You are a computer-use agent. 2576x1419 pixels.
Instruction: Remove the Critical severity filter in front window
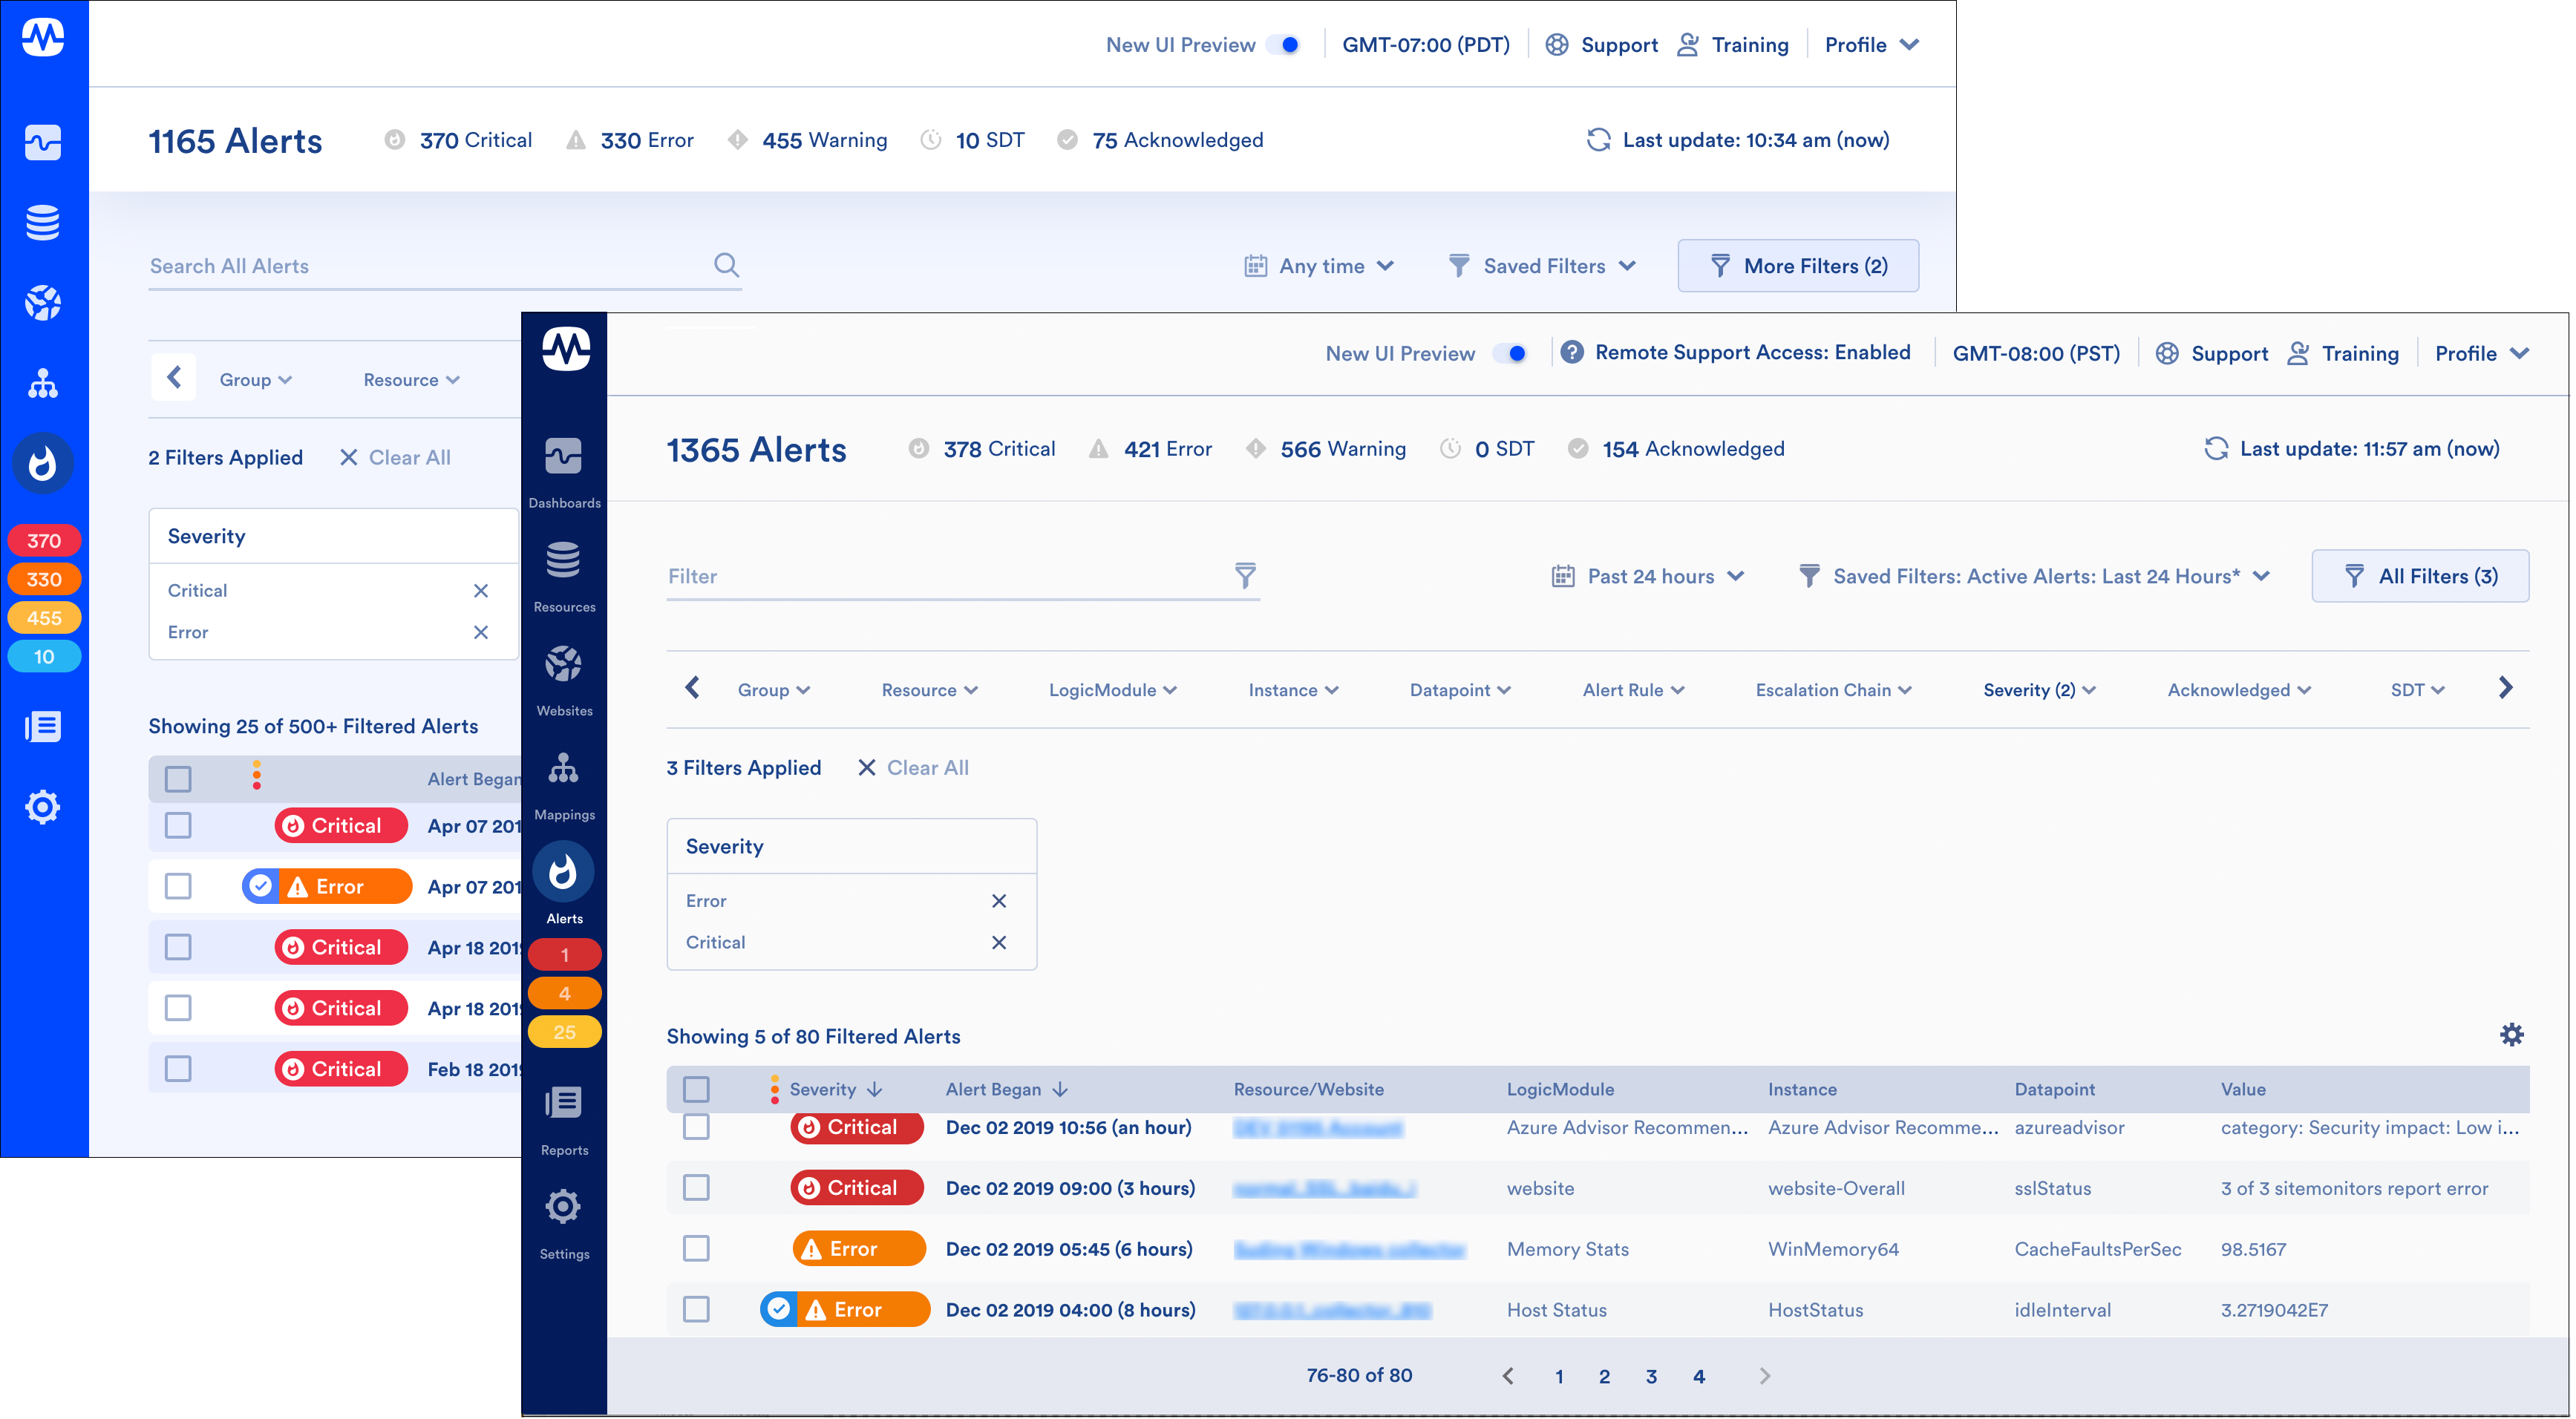999,943
